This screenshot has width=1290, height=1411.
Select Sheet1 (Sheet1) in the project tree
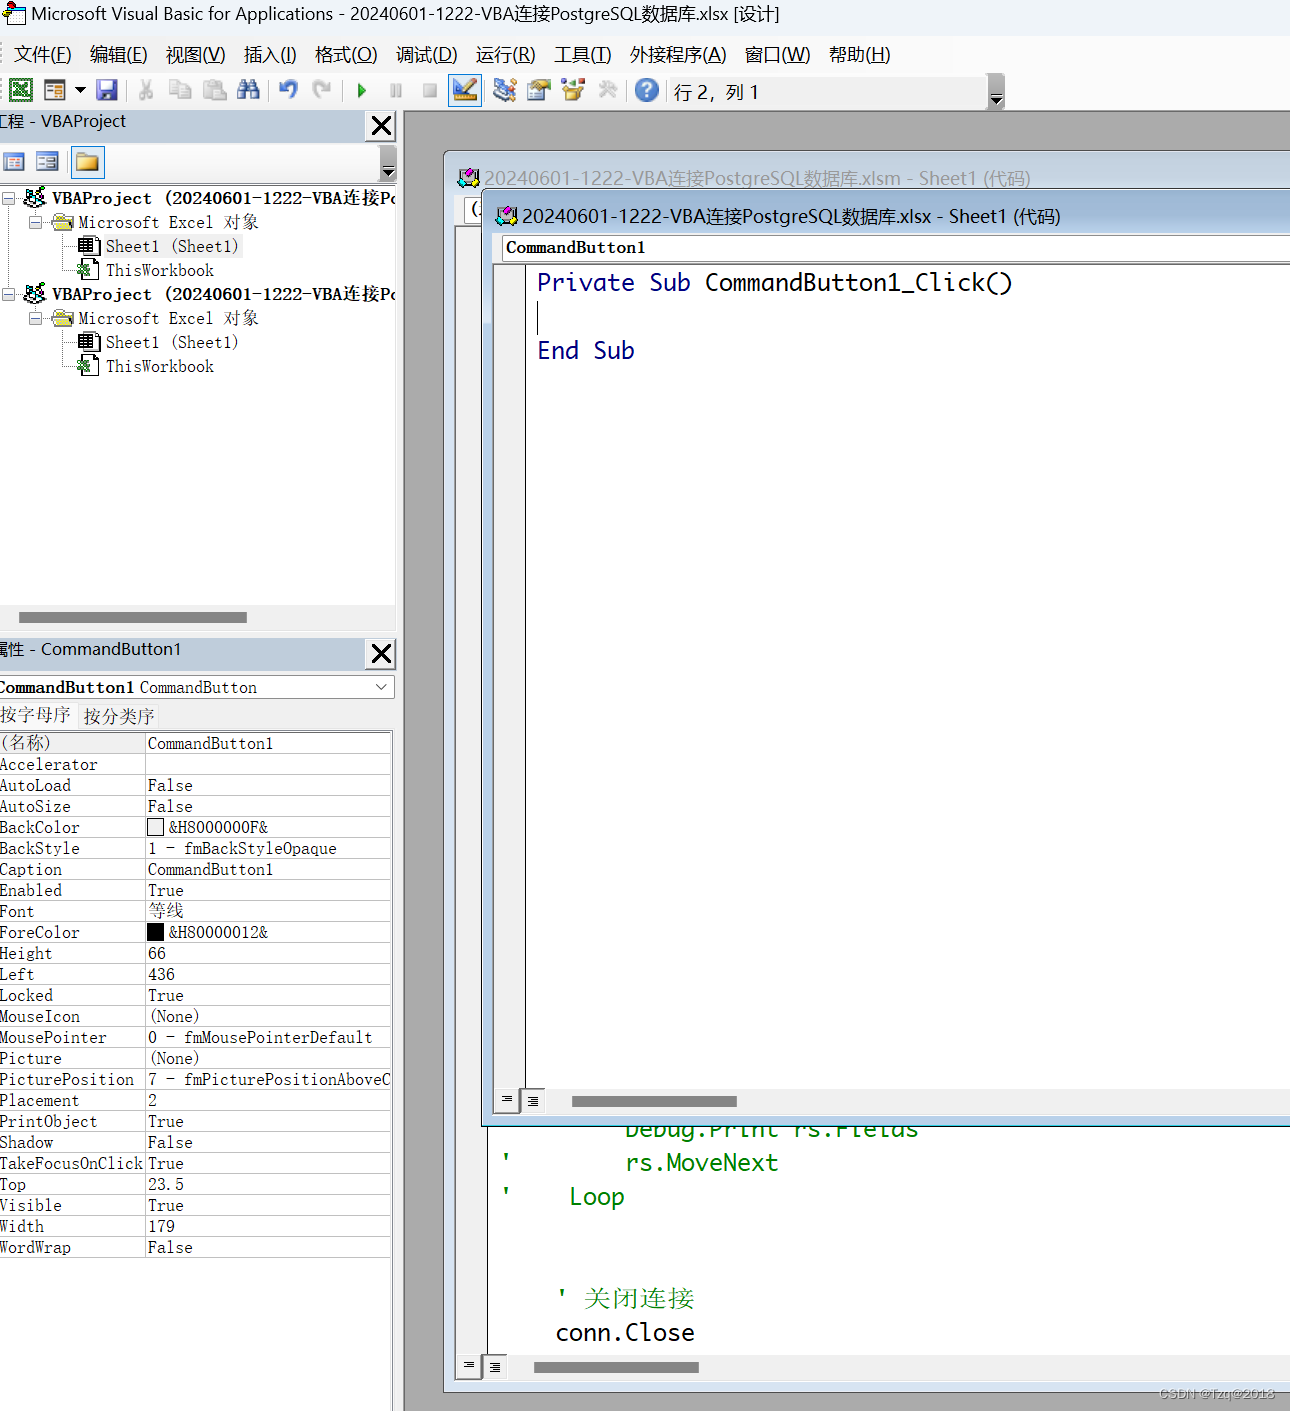[170, 246]
